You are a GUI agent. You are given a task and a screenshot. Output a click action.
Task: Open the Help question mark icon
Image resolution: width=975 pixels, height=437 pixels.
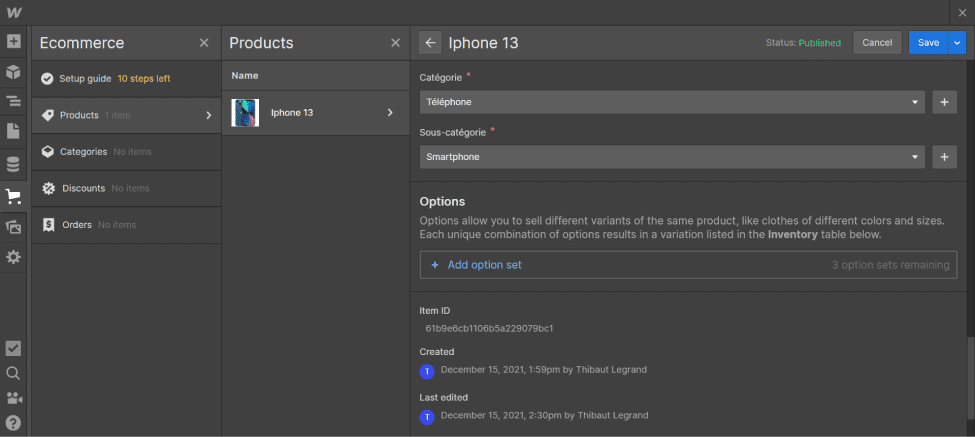(x=13, y=423)
